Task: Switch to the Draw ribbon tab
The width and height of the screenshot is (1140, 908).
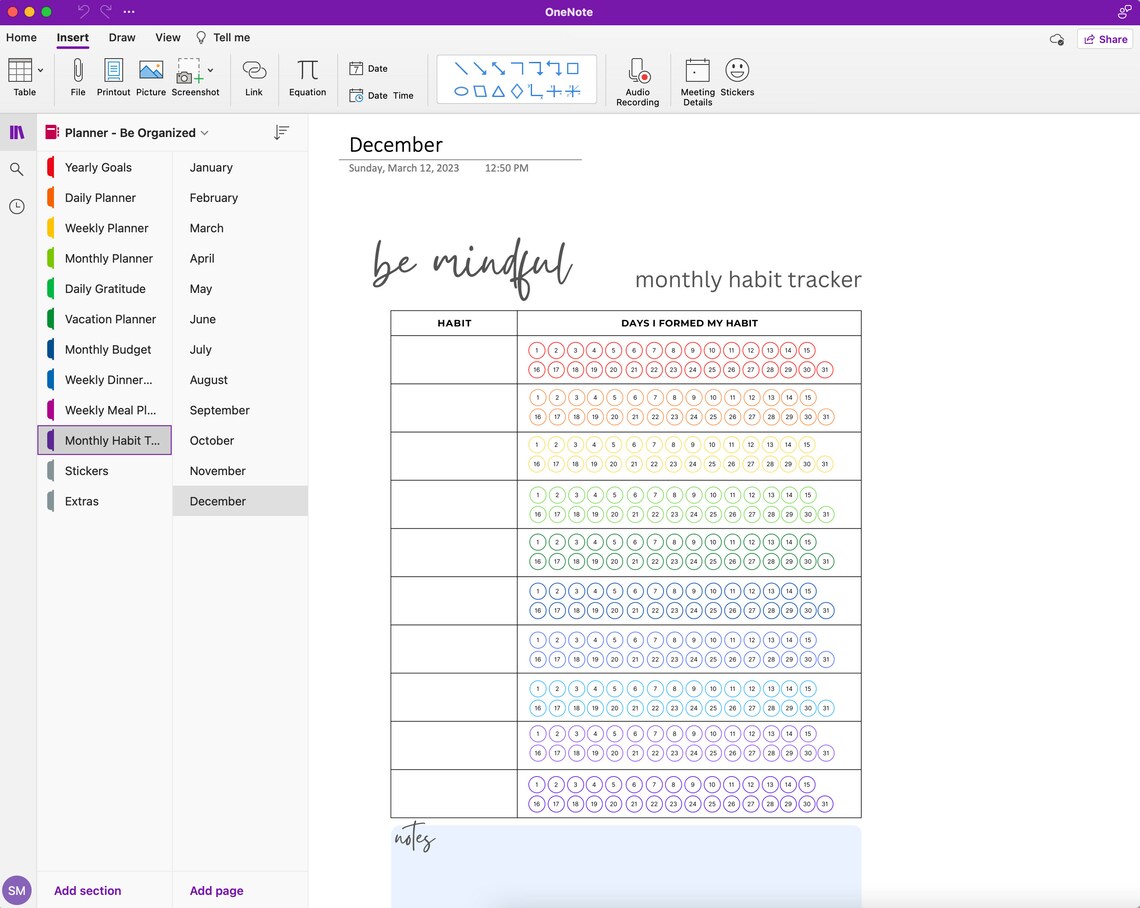Action: tap(122, 37)
